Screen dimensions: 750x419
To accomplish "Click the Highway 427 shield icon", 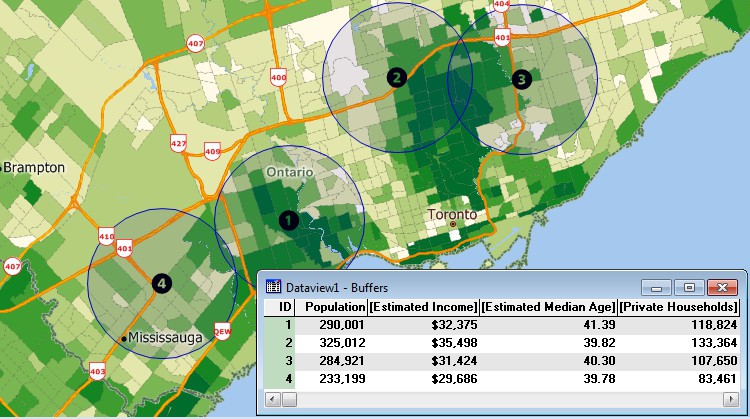I will pos(179,143).
